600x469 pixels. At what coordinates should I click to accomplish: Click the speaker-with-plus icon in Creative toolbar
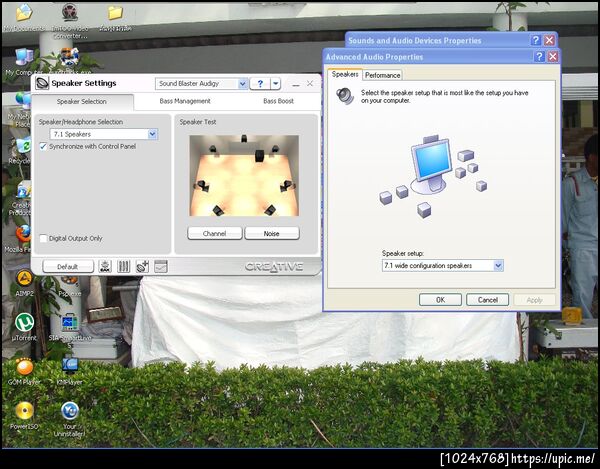click(x=142, y=266)
